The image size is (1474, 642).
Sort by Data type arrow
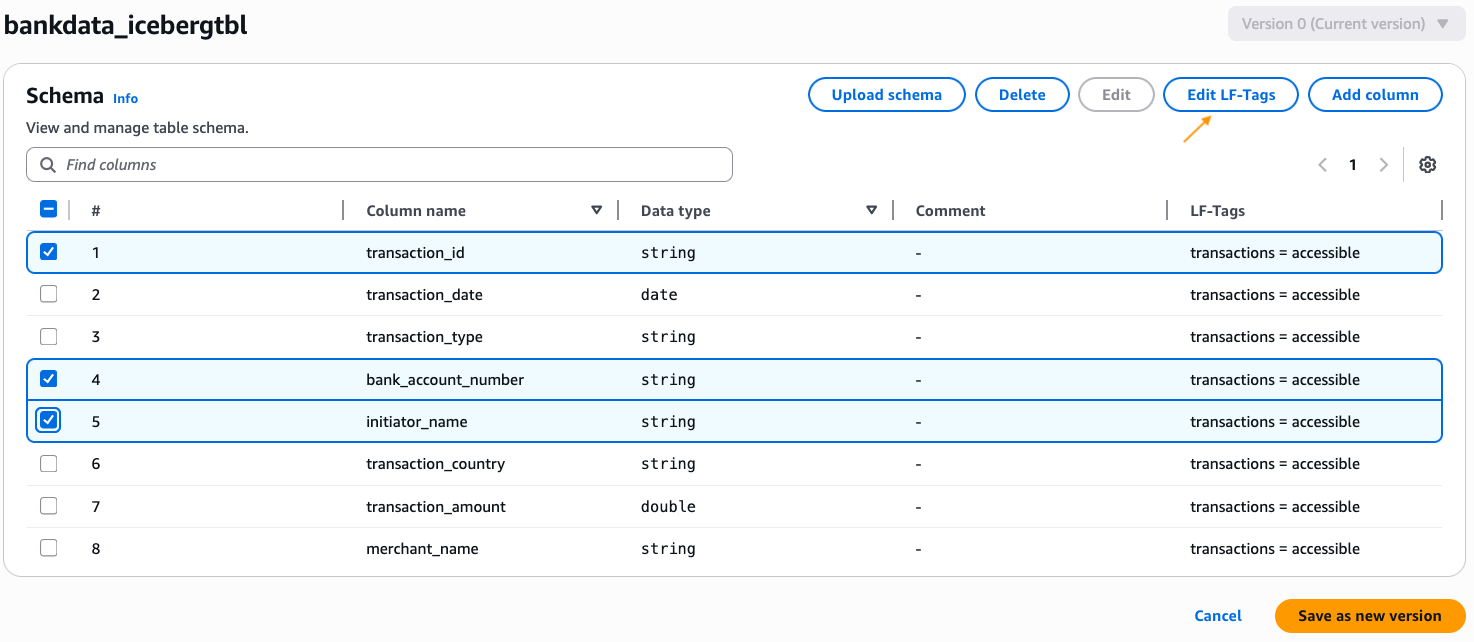click(x=872, y=210)
